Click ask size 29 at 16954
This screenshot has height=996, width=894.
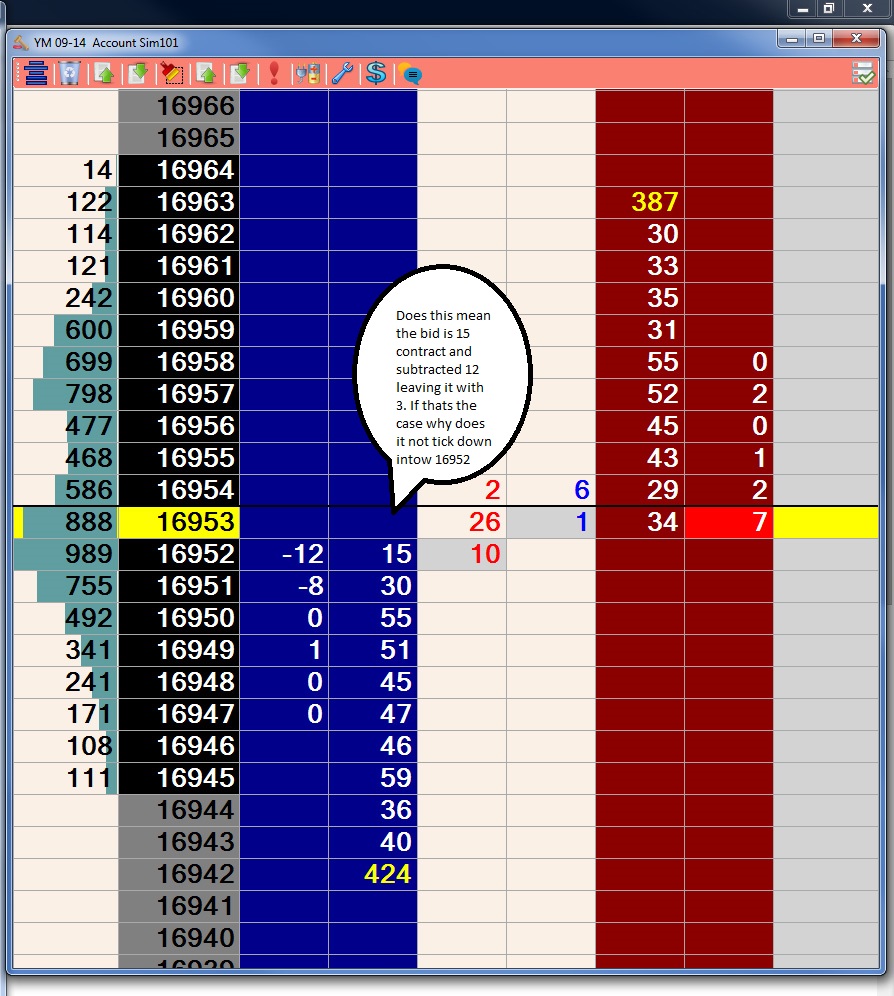point(640,490)
